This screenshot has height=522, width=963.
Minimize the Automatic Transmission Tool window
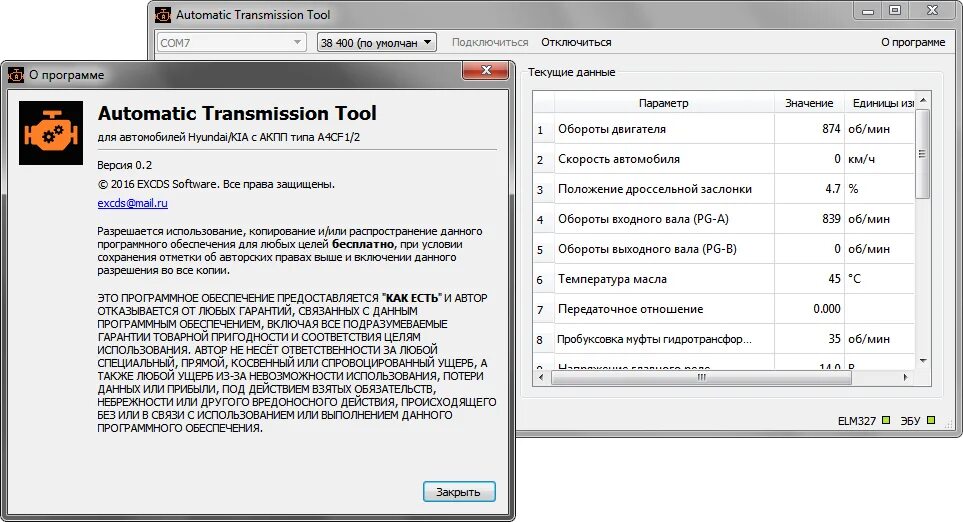pos(868,10)
